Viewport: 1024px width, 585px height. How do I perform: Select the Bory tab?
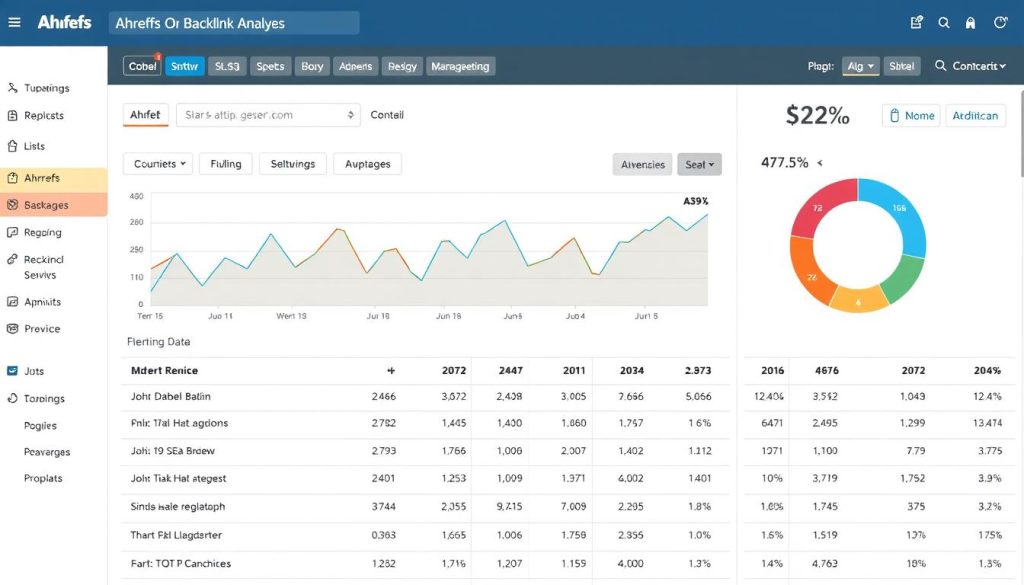[312, 66]
